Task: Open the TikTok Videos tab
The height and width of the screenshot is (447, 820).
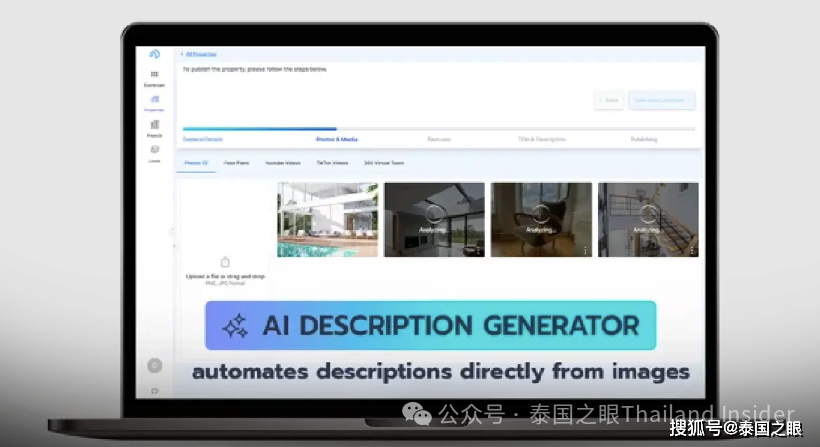Action: point(332,161)
